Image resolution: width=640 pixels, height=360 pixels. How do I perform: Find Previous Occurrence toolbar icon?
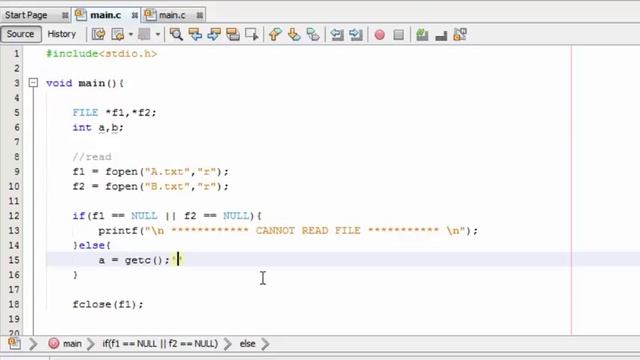click(195, 34)
